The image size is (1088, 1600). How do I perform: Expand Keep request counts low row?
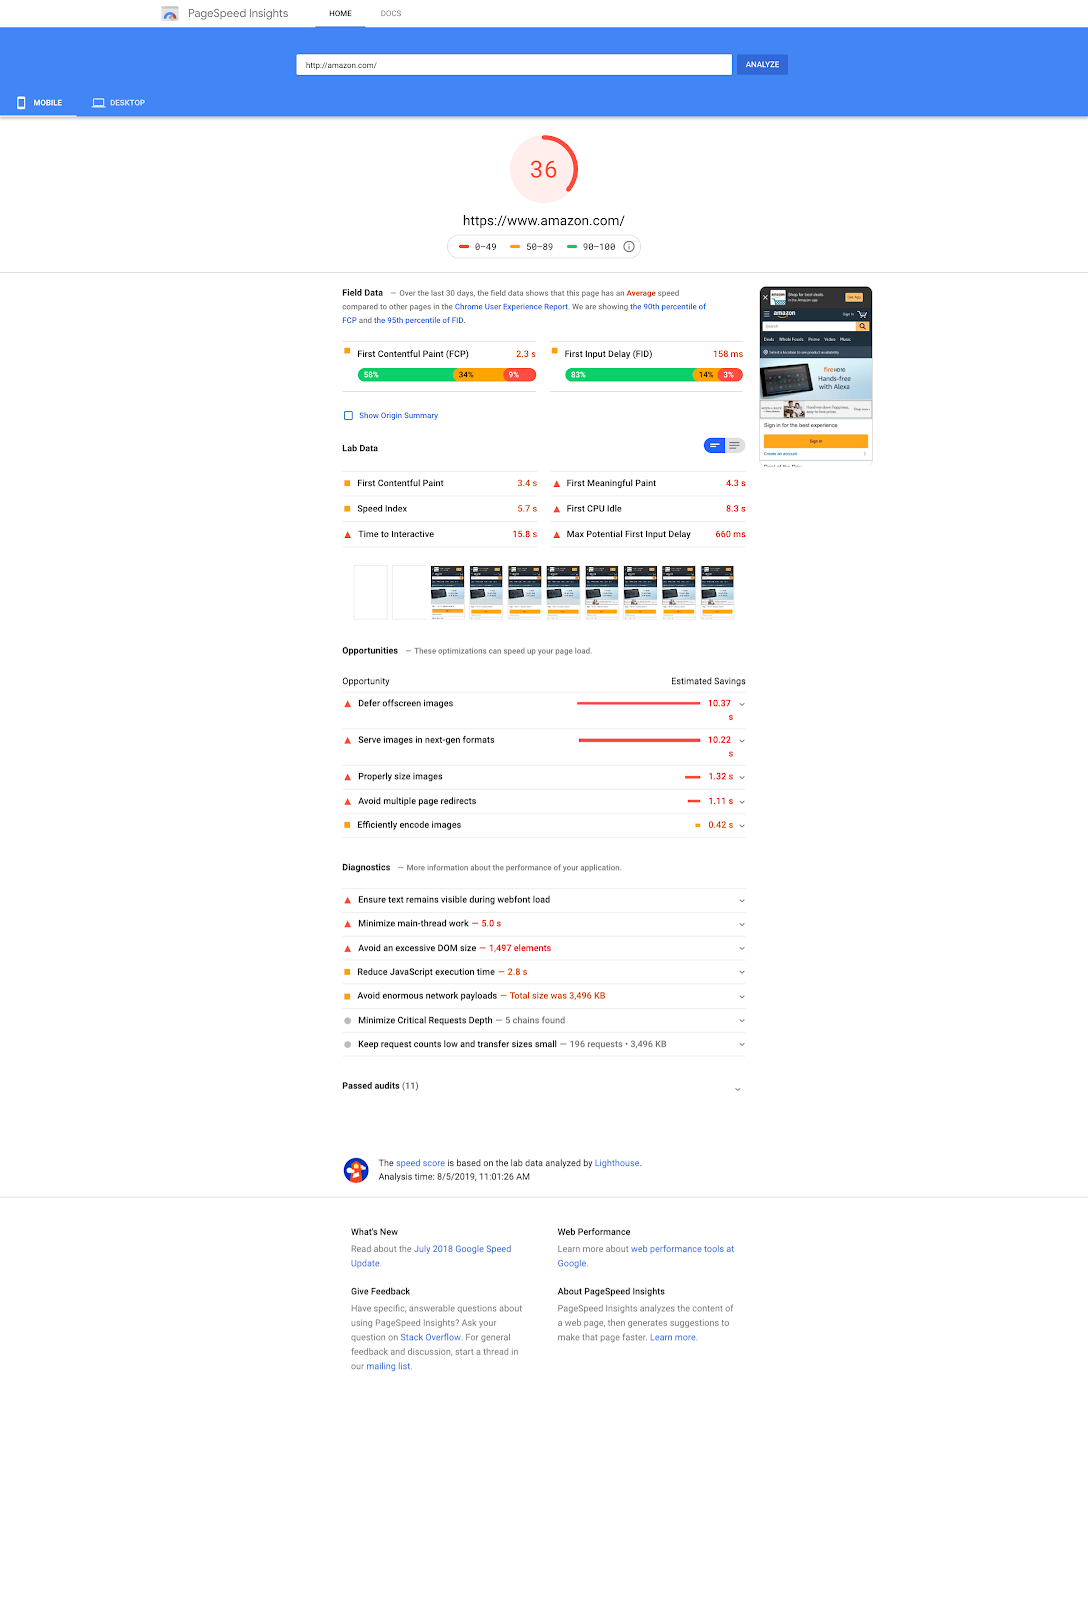tap(742, 1044)
